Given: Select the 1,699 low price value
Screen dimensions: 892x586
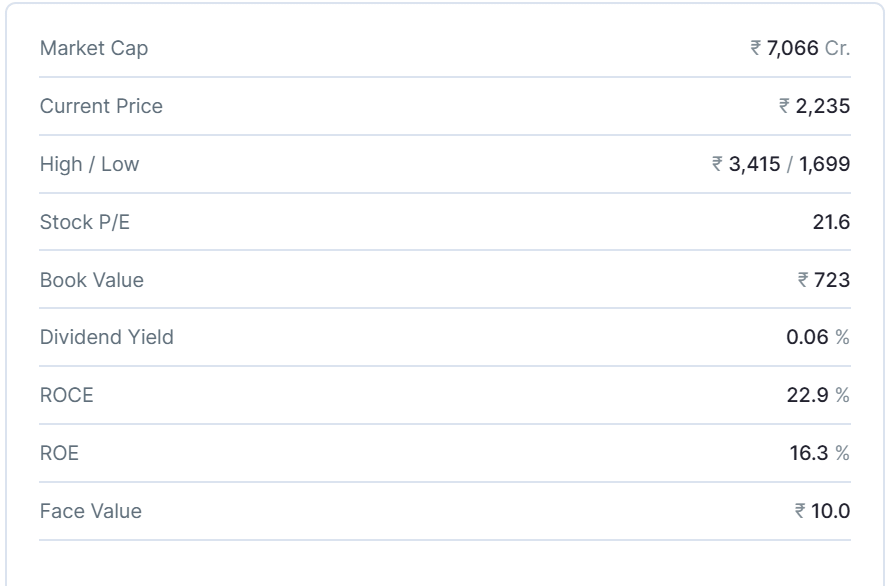Looking at the screenshot, I should click(x=824, y=164).
